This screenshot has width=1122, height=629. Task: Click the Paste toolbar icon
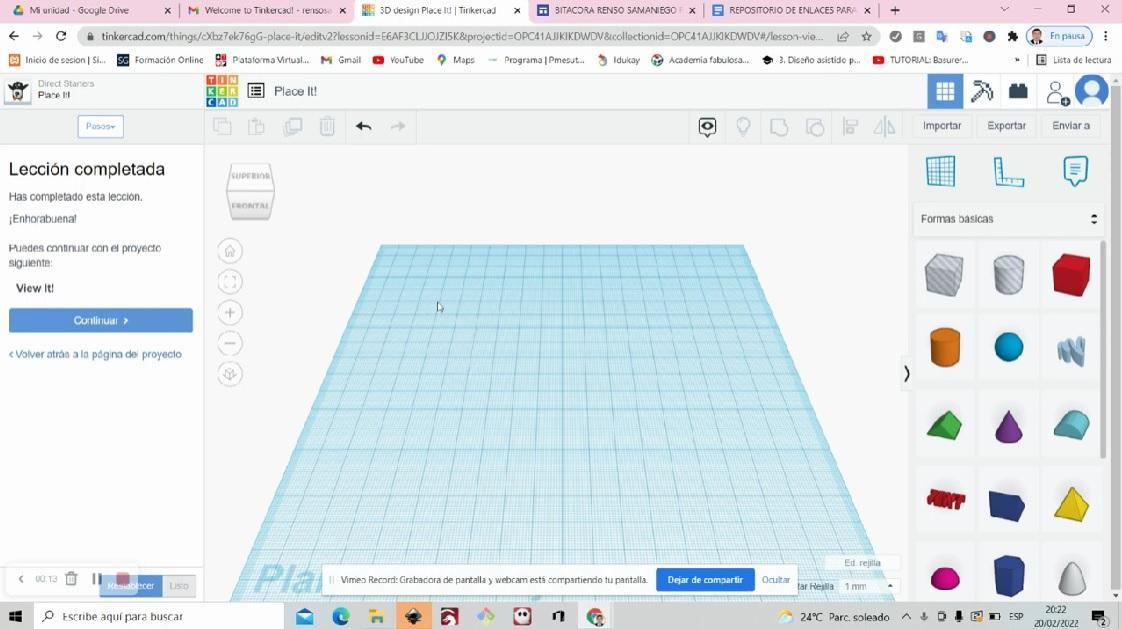(x=256, y=127)
